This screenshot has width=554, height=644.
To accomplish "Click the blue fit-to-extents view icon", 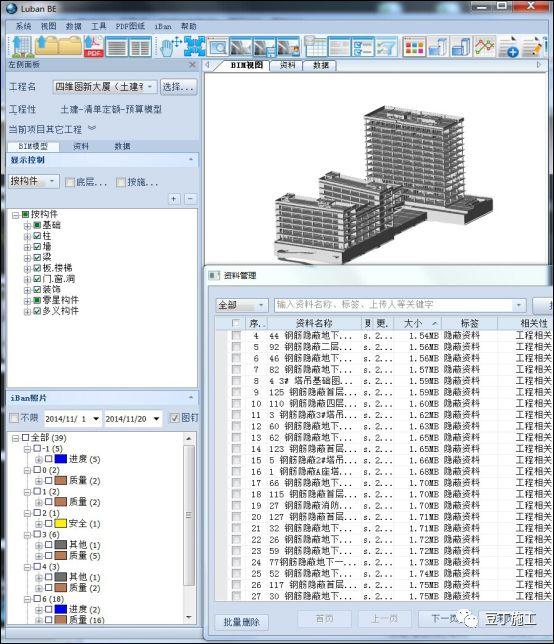I will click(x=194, y=46).
